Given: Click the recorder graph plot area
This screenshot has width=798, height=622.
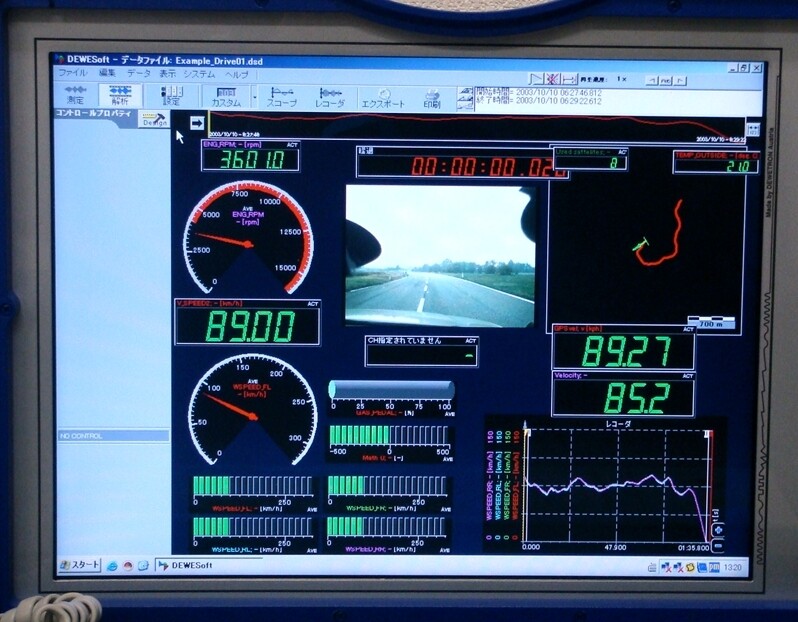Looking at the screenshot, I should click(618, 485).
